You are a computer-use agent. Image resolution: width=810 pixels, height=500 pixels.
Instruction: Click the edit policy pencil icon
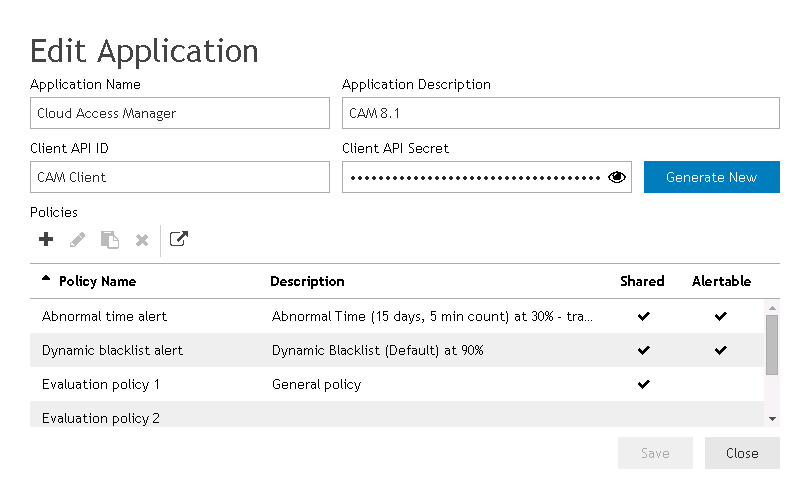78,240
